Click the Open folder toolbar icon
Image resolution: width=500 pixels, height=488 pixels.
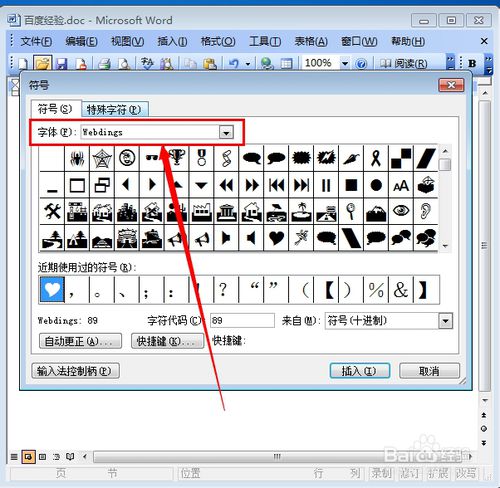43,63
